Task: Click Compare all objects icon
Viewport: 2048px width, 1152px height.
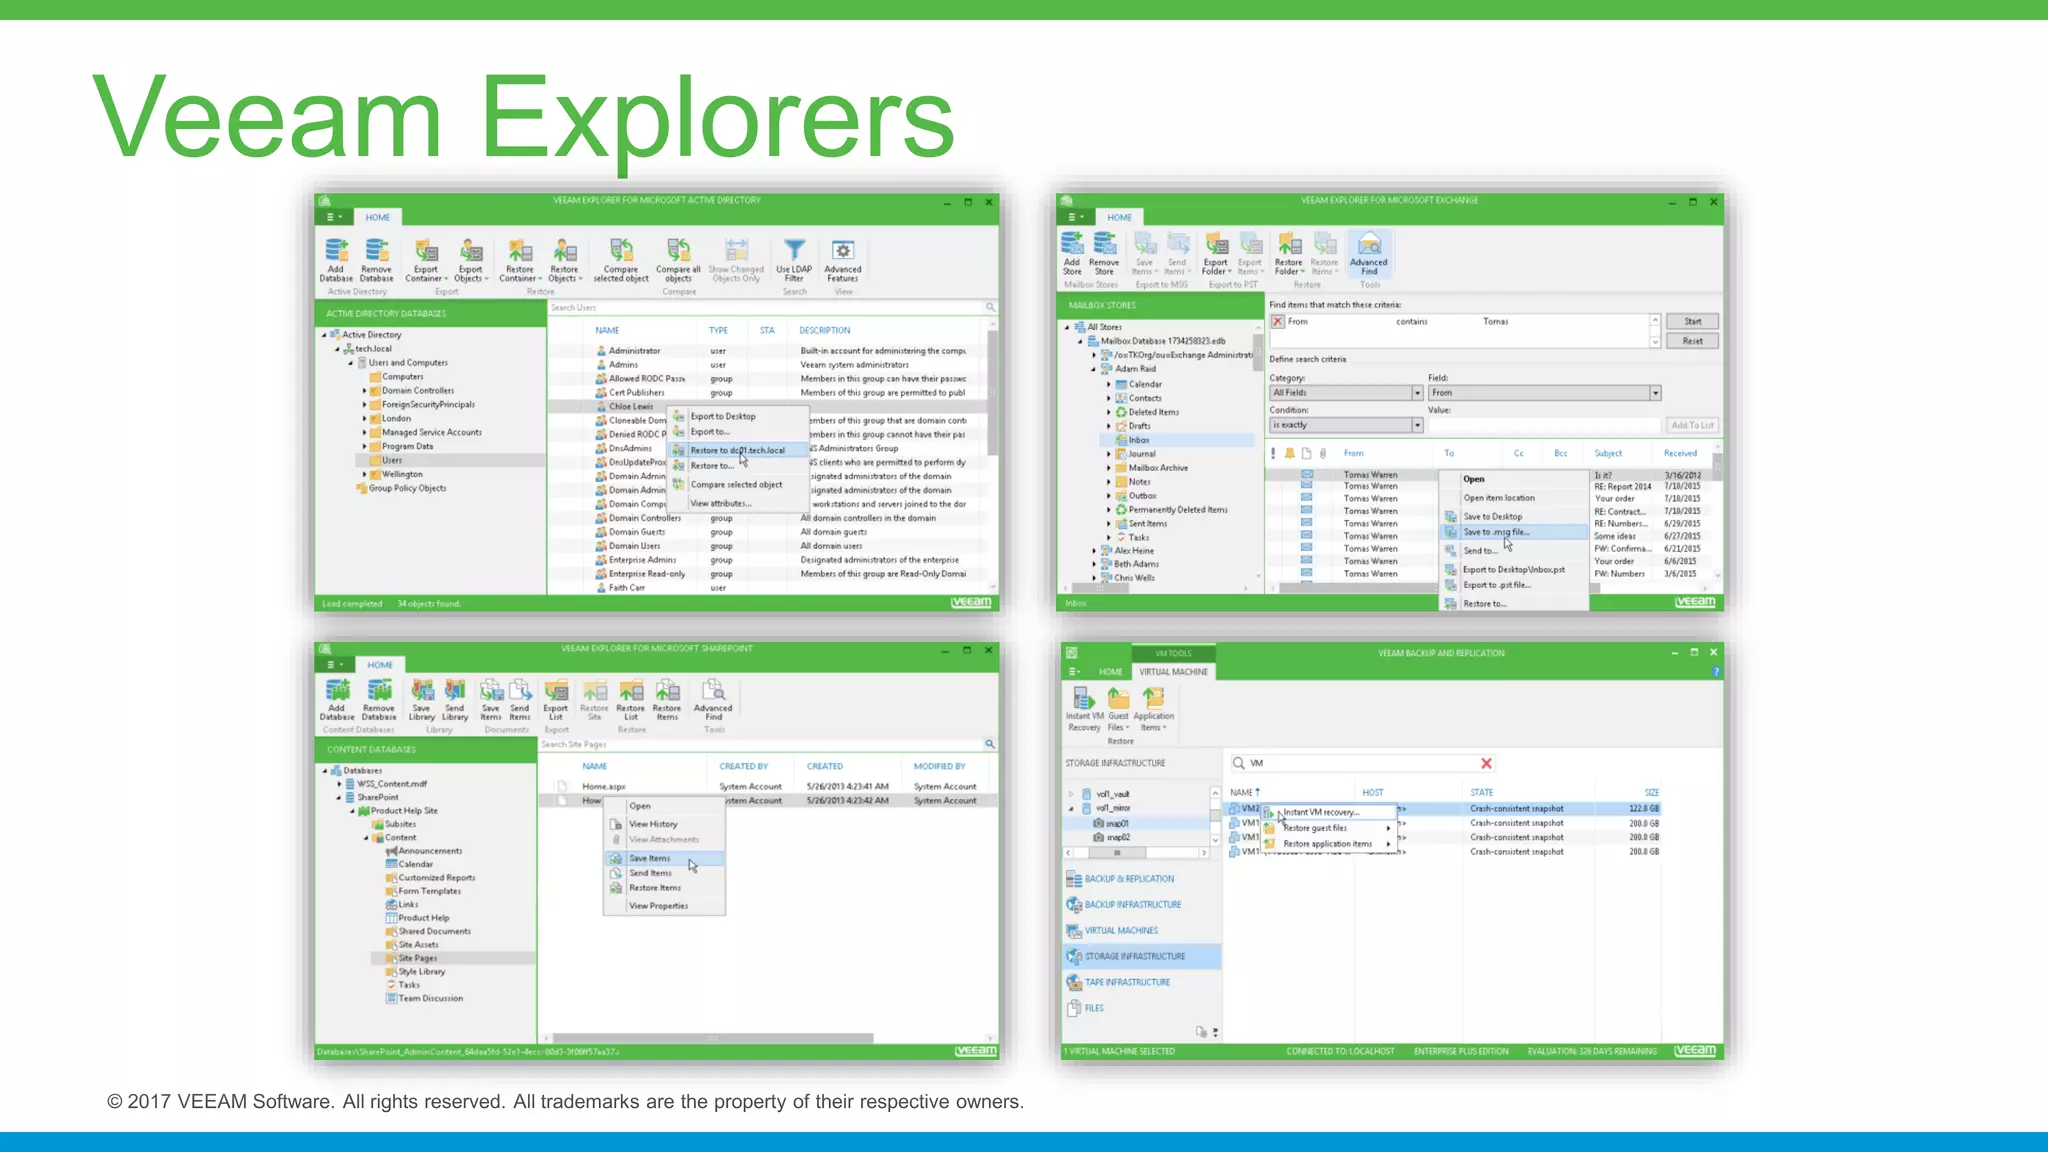Action: [x=678, y=260]
